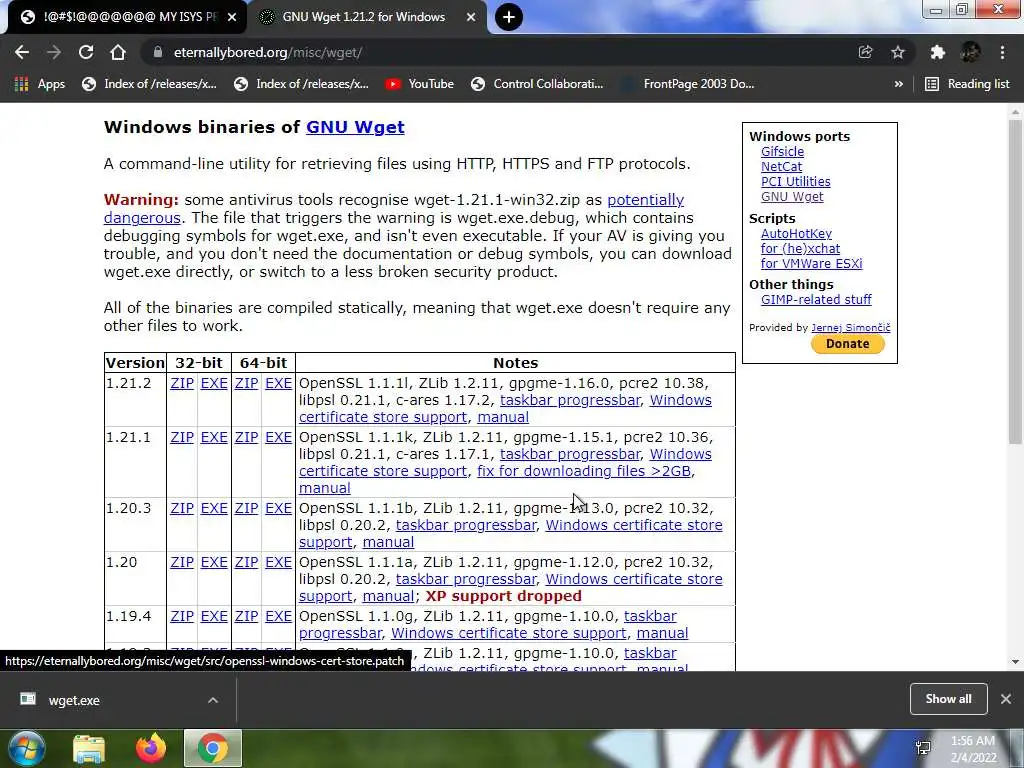Open the Apps bookmarks shortcut

pos(40,84)
